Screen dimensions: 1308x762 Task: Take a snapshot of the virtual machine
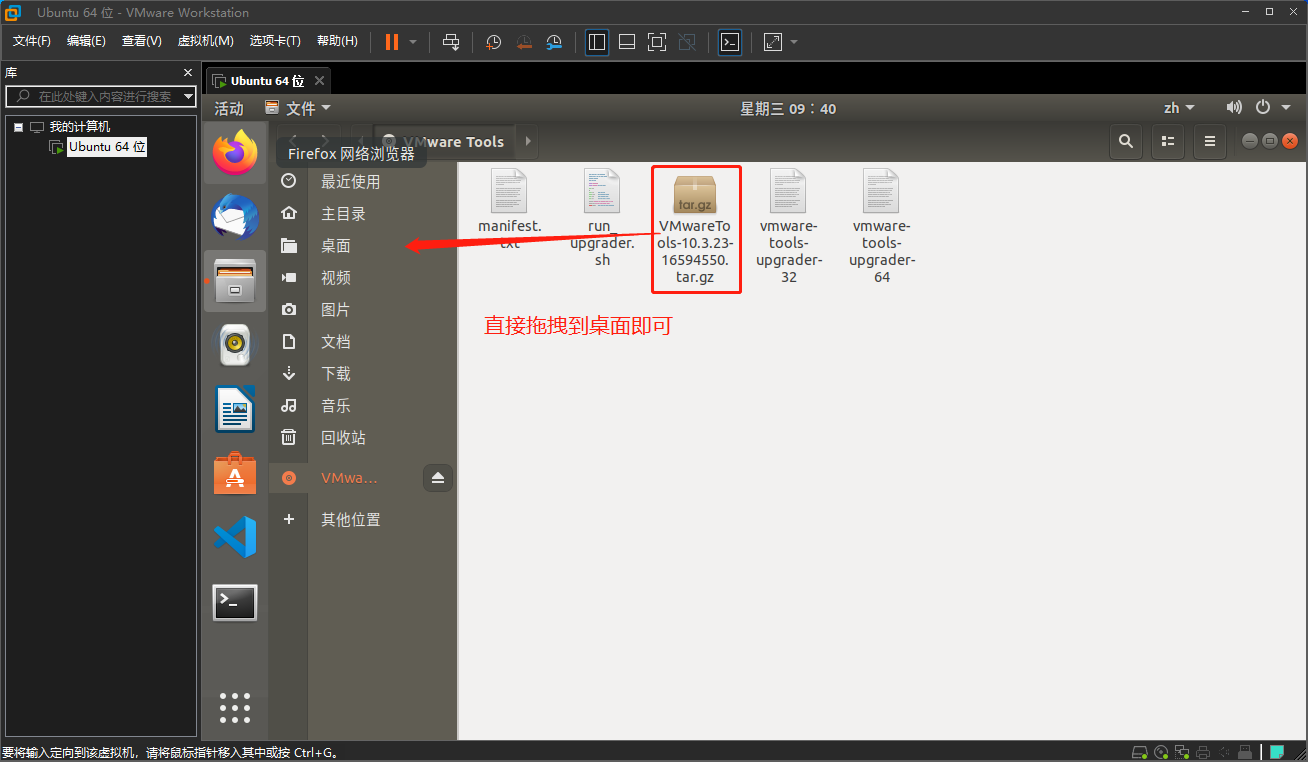(x=493, y=42)
